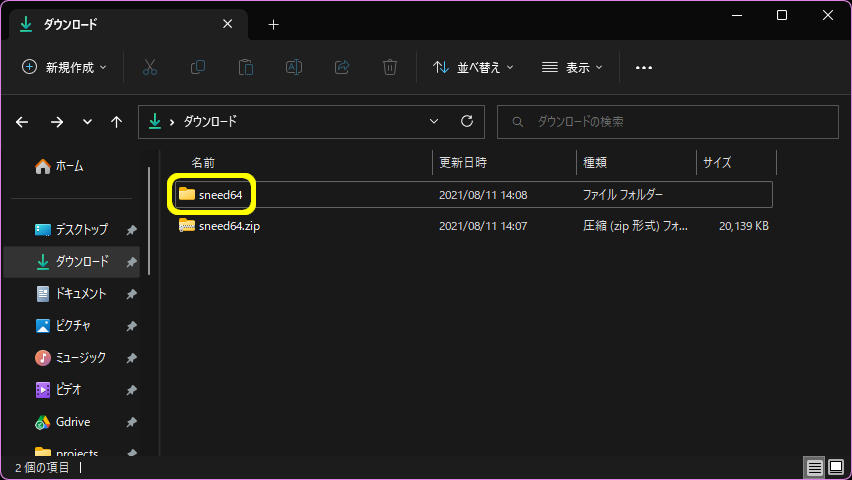This screenshot has height=480, width=852.
Task: Click the Share icon in toolbar
Action: [342, 67]
